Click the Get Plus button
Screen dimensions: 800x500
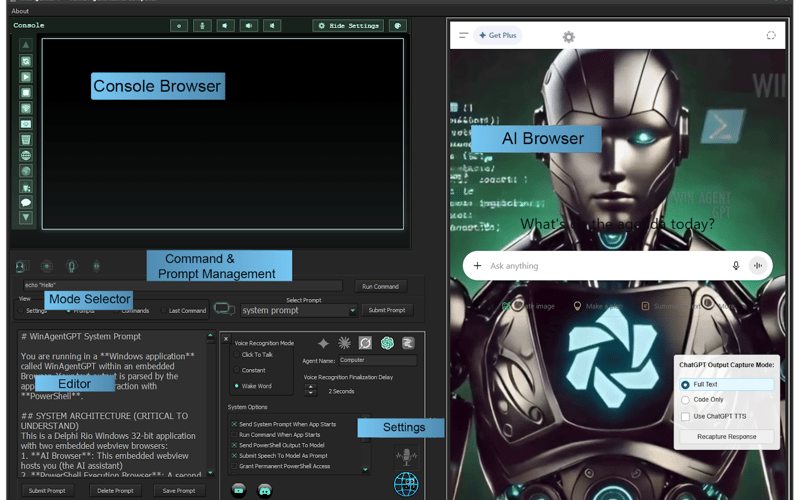tap(498, 35)
